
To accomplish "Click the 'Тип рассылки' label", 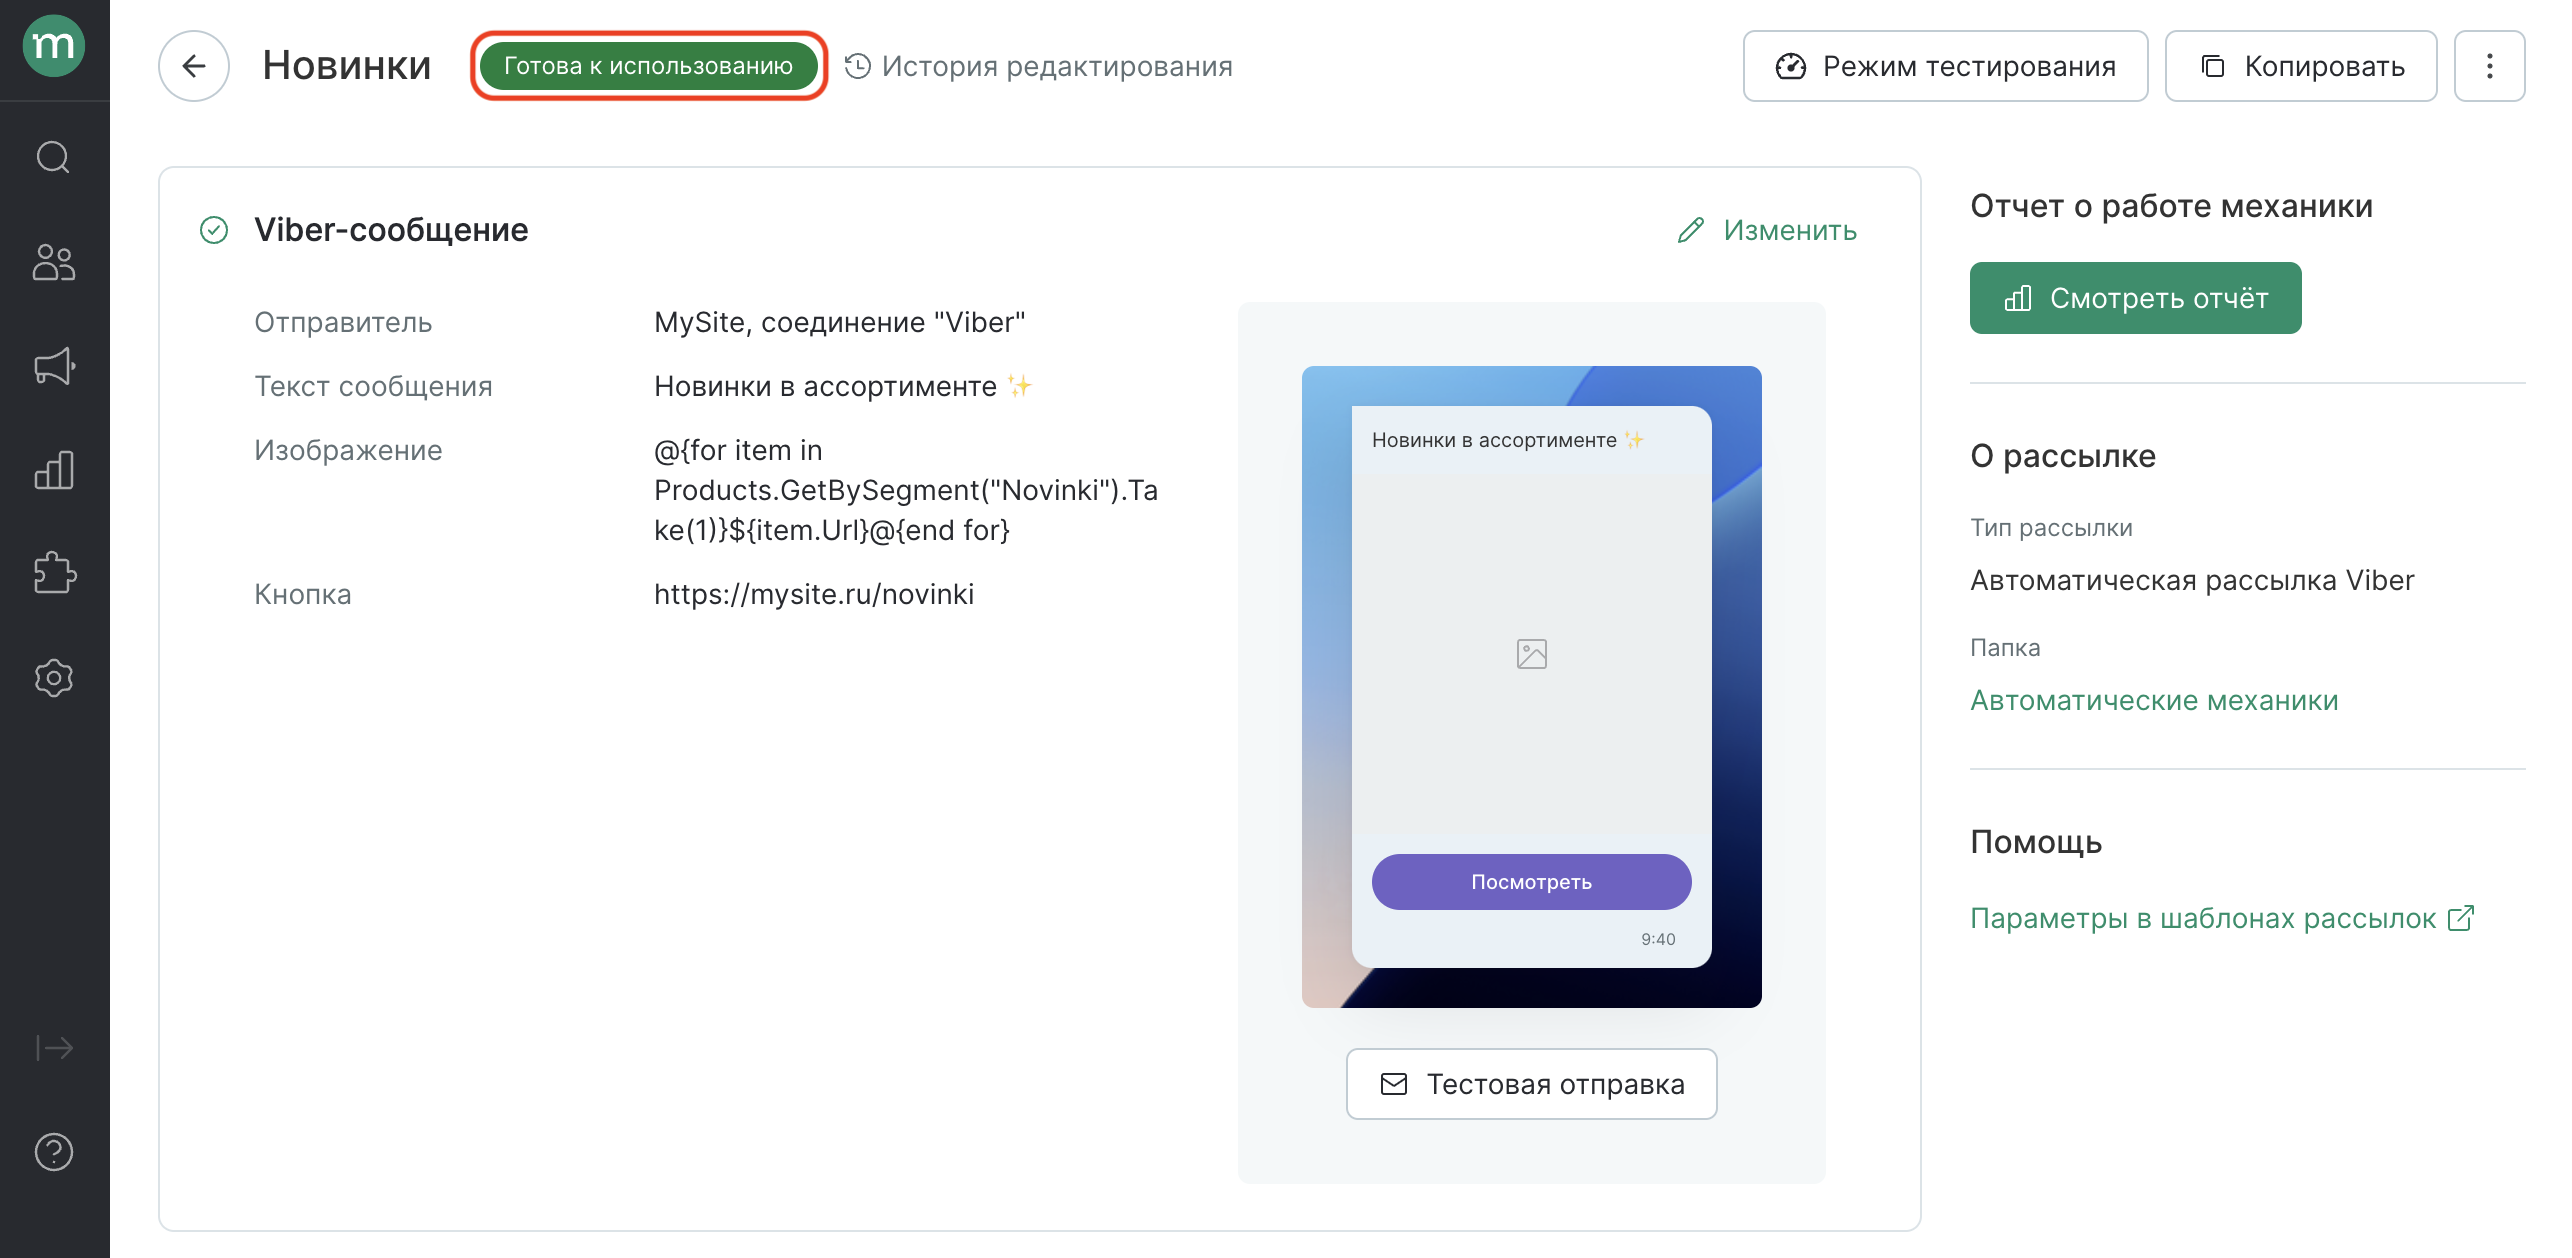I will pos(2050,528).
